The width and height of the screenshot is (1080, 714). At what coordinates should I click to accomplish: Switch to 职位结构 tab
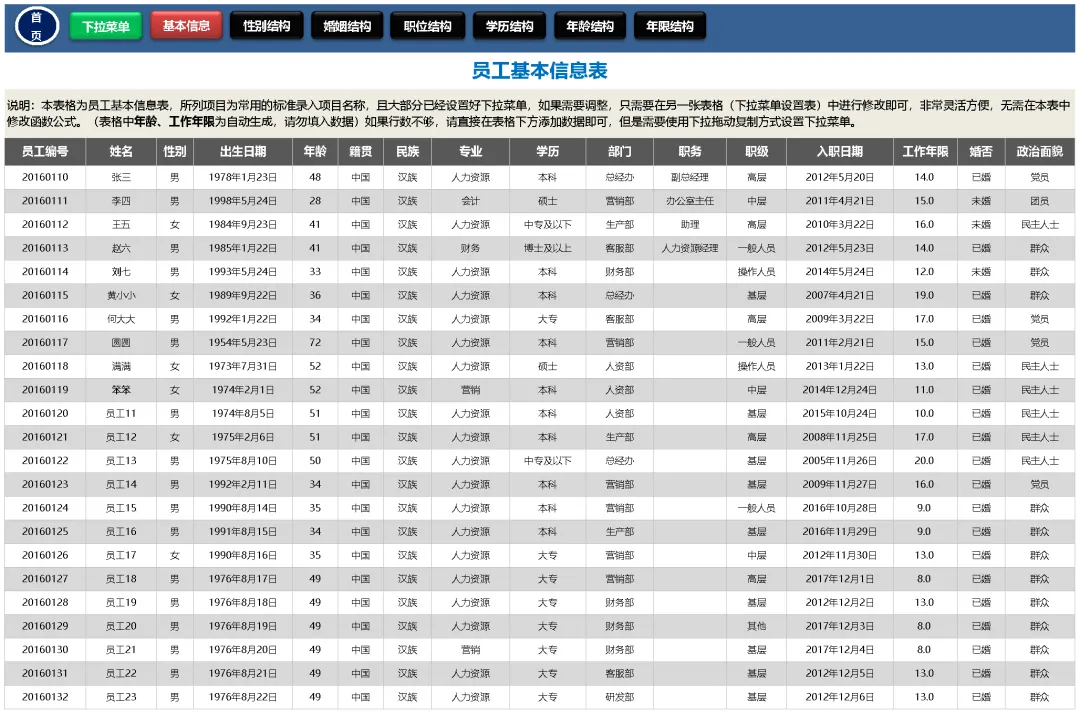427,26
